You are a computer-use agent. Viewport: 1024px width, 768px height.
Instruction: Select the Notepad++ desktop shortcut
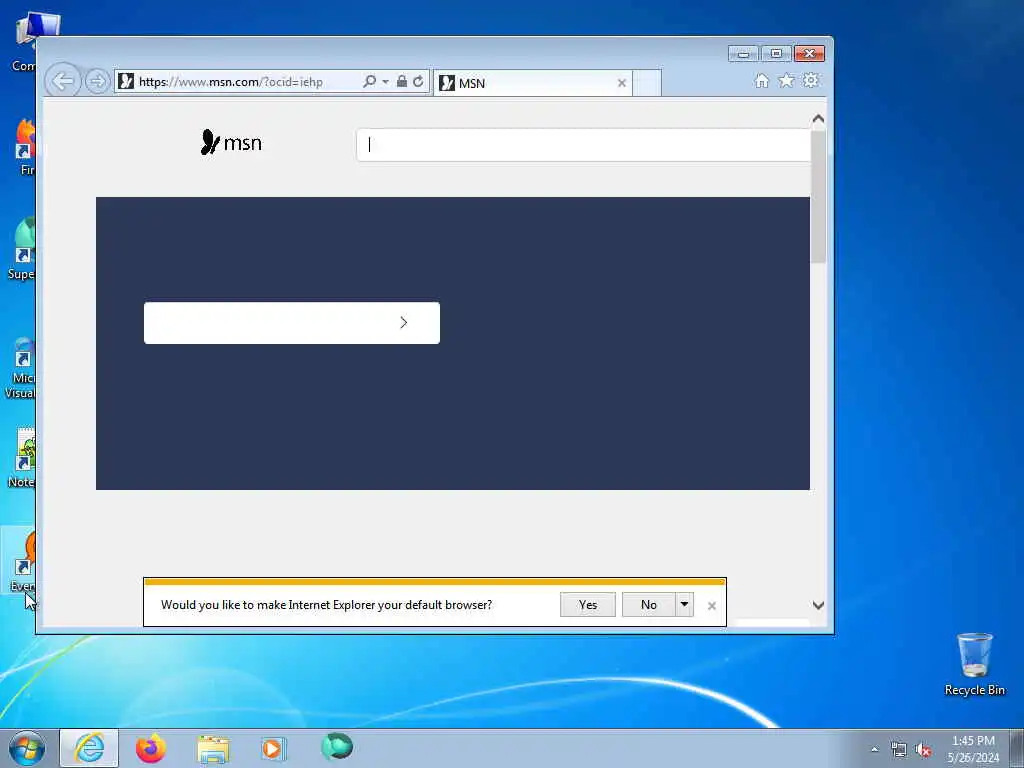22,458
